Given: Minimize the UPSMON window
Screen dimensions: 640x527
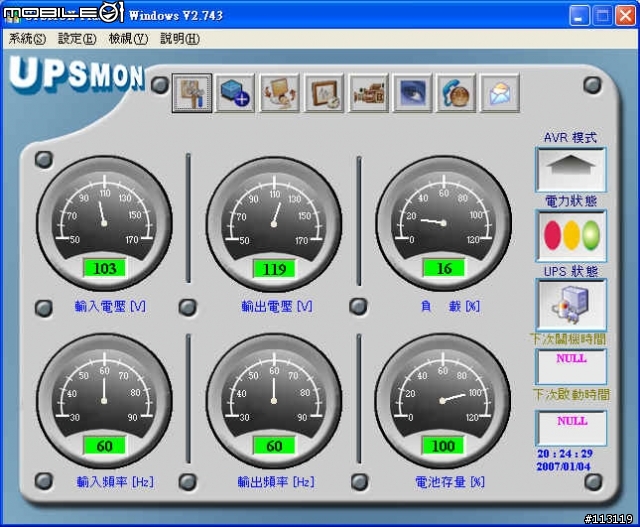Looking at the screenshot, I should click(579, 16).
